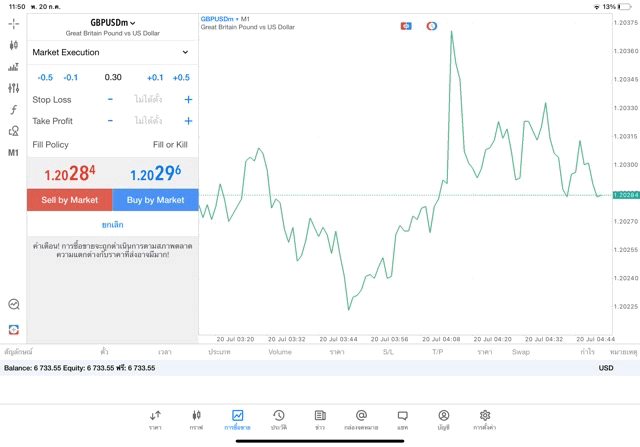Select the crosshair tool in left sidebar

tap(13, 24)
